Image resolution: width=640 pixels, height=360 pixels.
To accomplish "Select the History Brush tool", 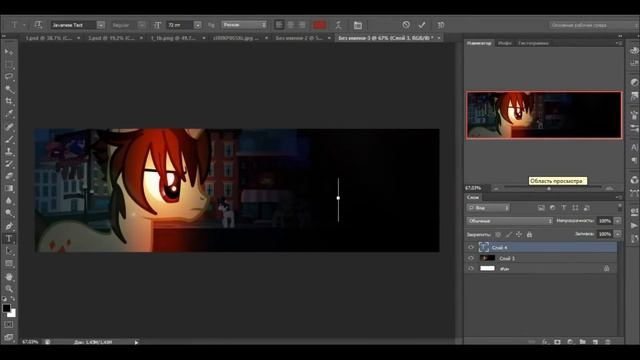I will click(9, 164).
